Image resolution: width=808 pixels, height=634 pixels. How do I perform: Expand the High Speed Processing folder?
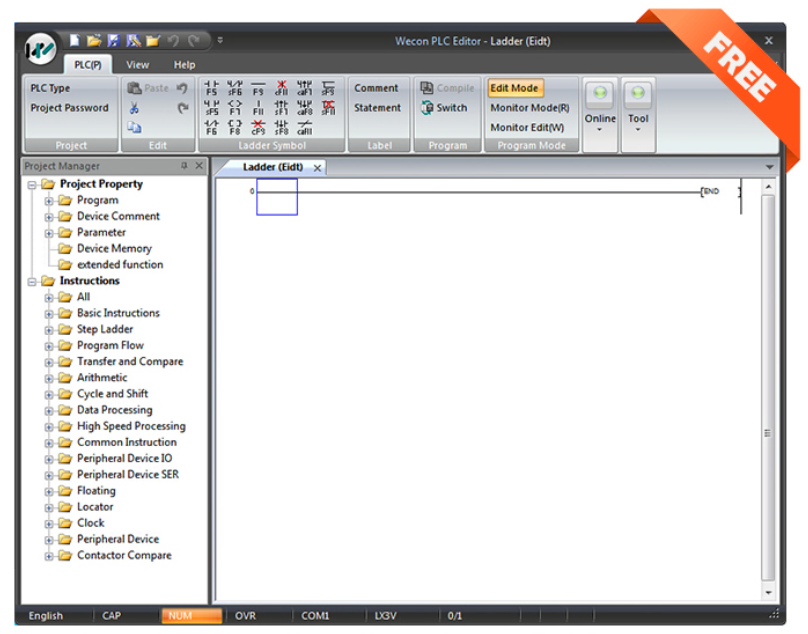pos(48,427)
